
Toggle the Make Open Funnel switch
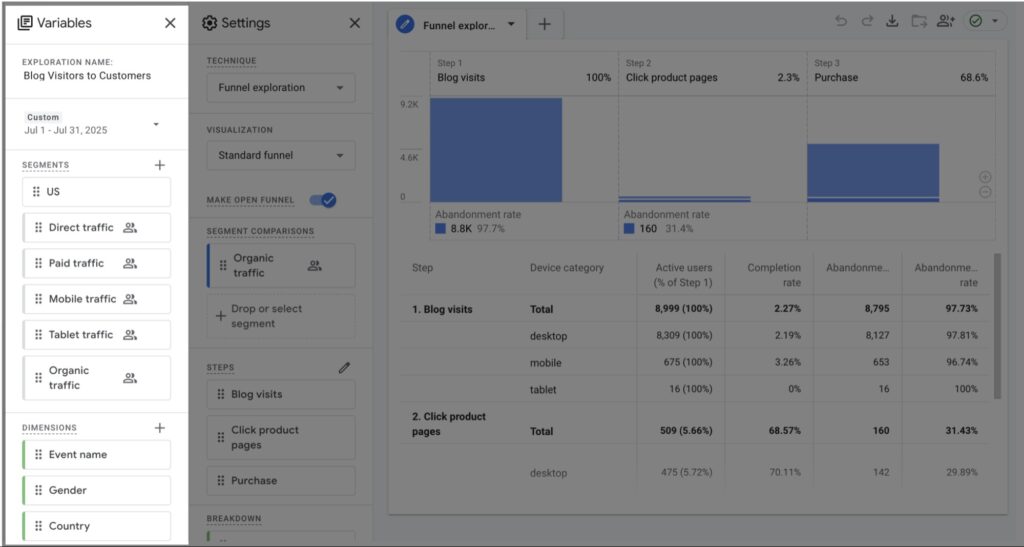322,200
